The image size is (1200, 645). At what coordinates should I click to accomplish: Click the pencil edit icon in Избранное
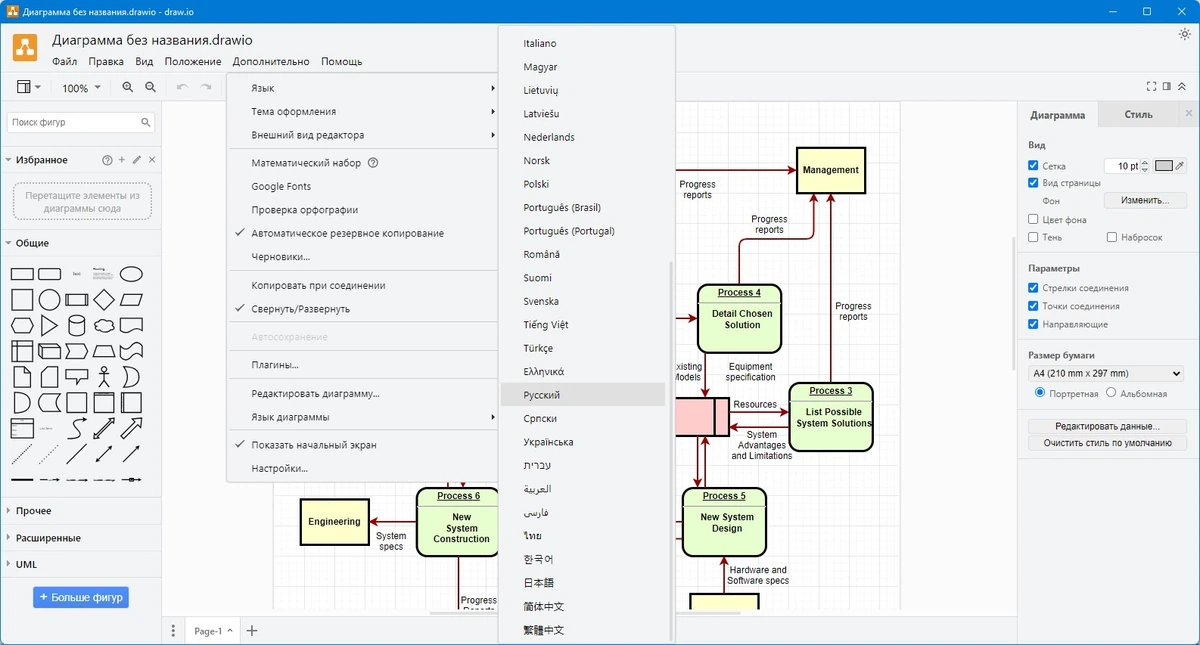tap(137, 160)
